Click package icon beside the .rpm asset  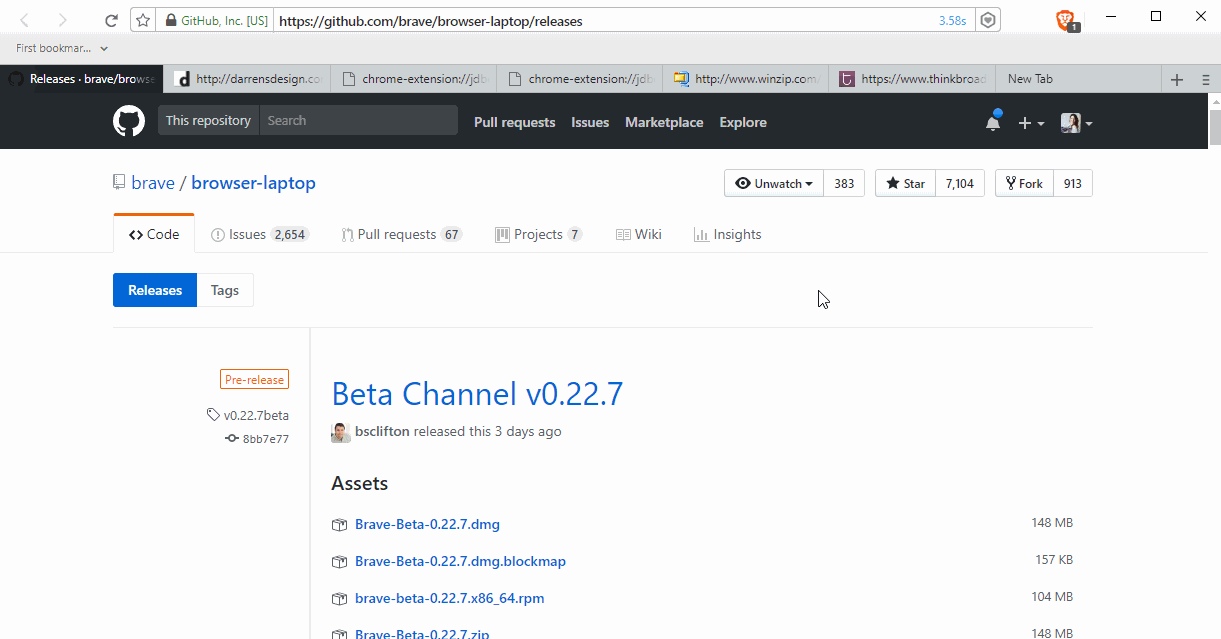pos(339,599)
